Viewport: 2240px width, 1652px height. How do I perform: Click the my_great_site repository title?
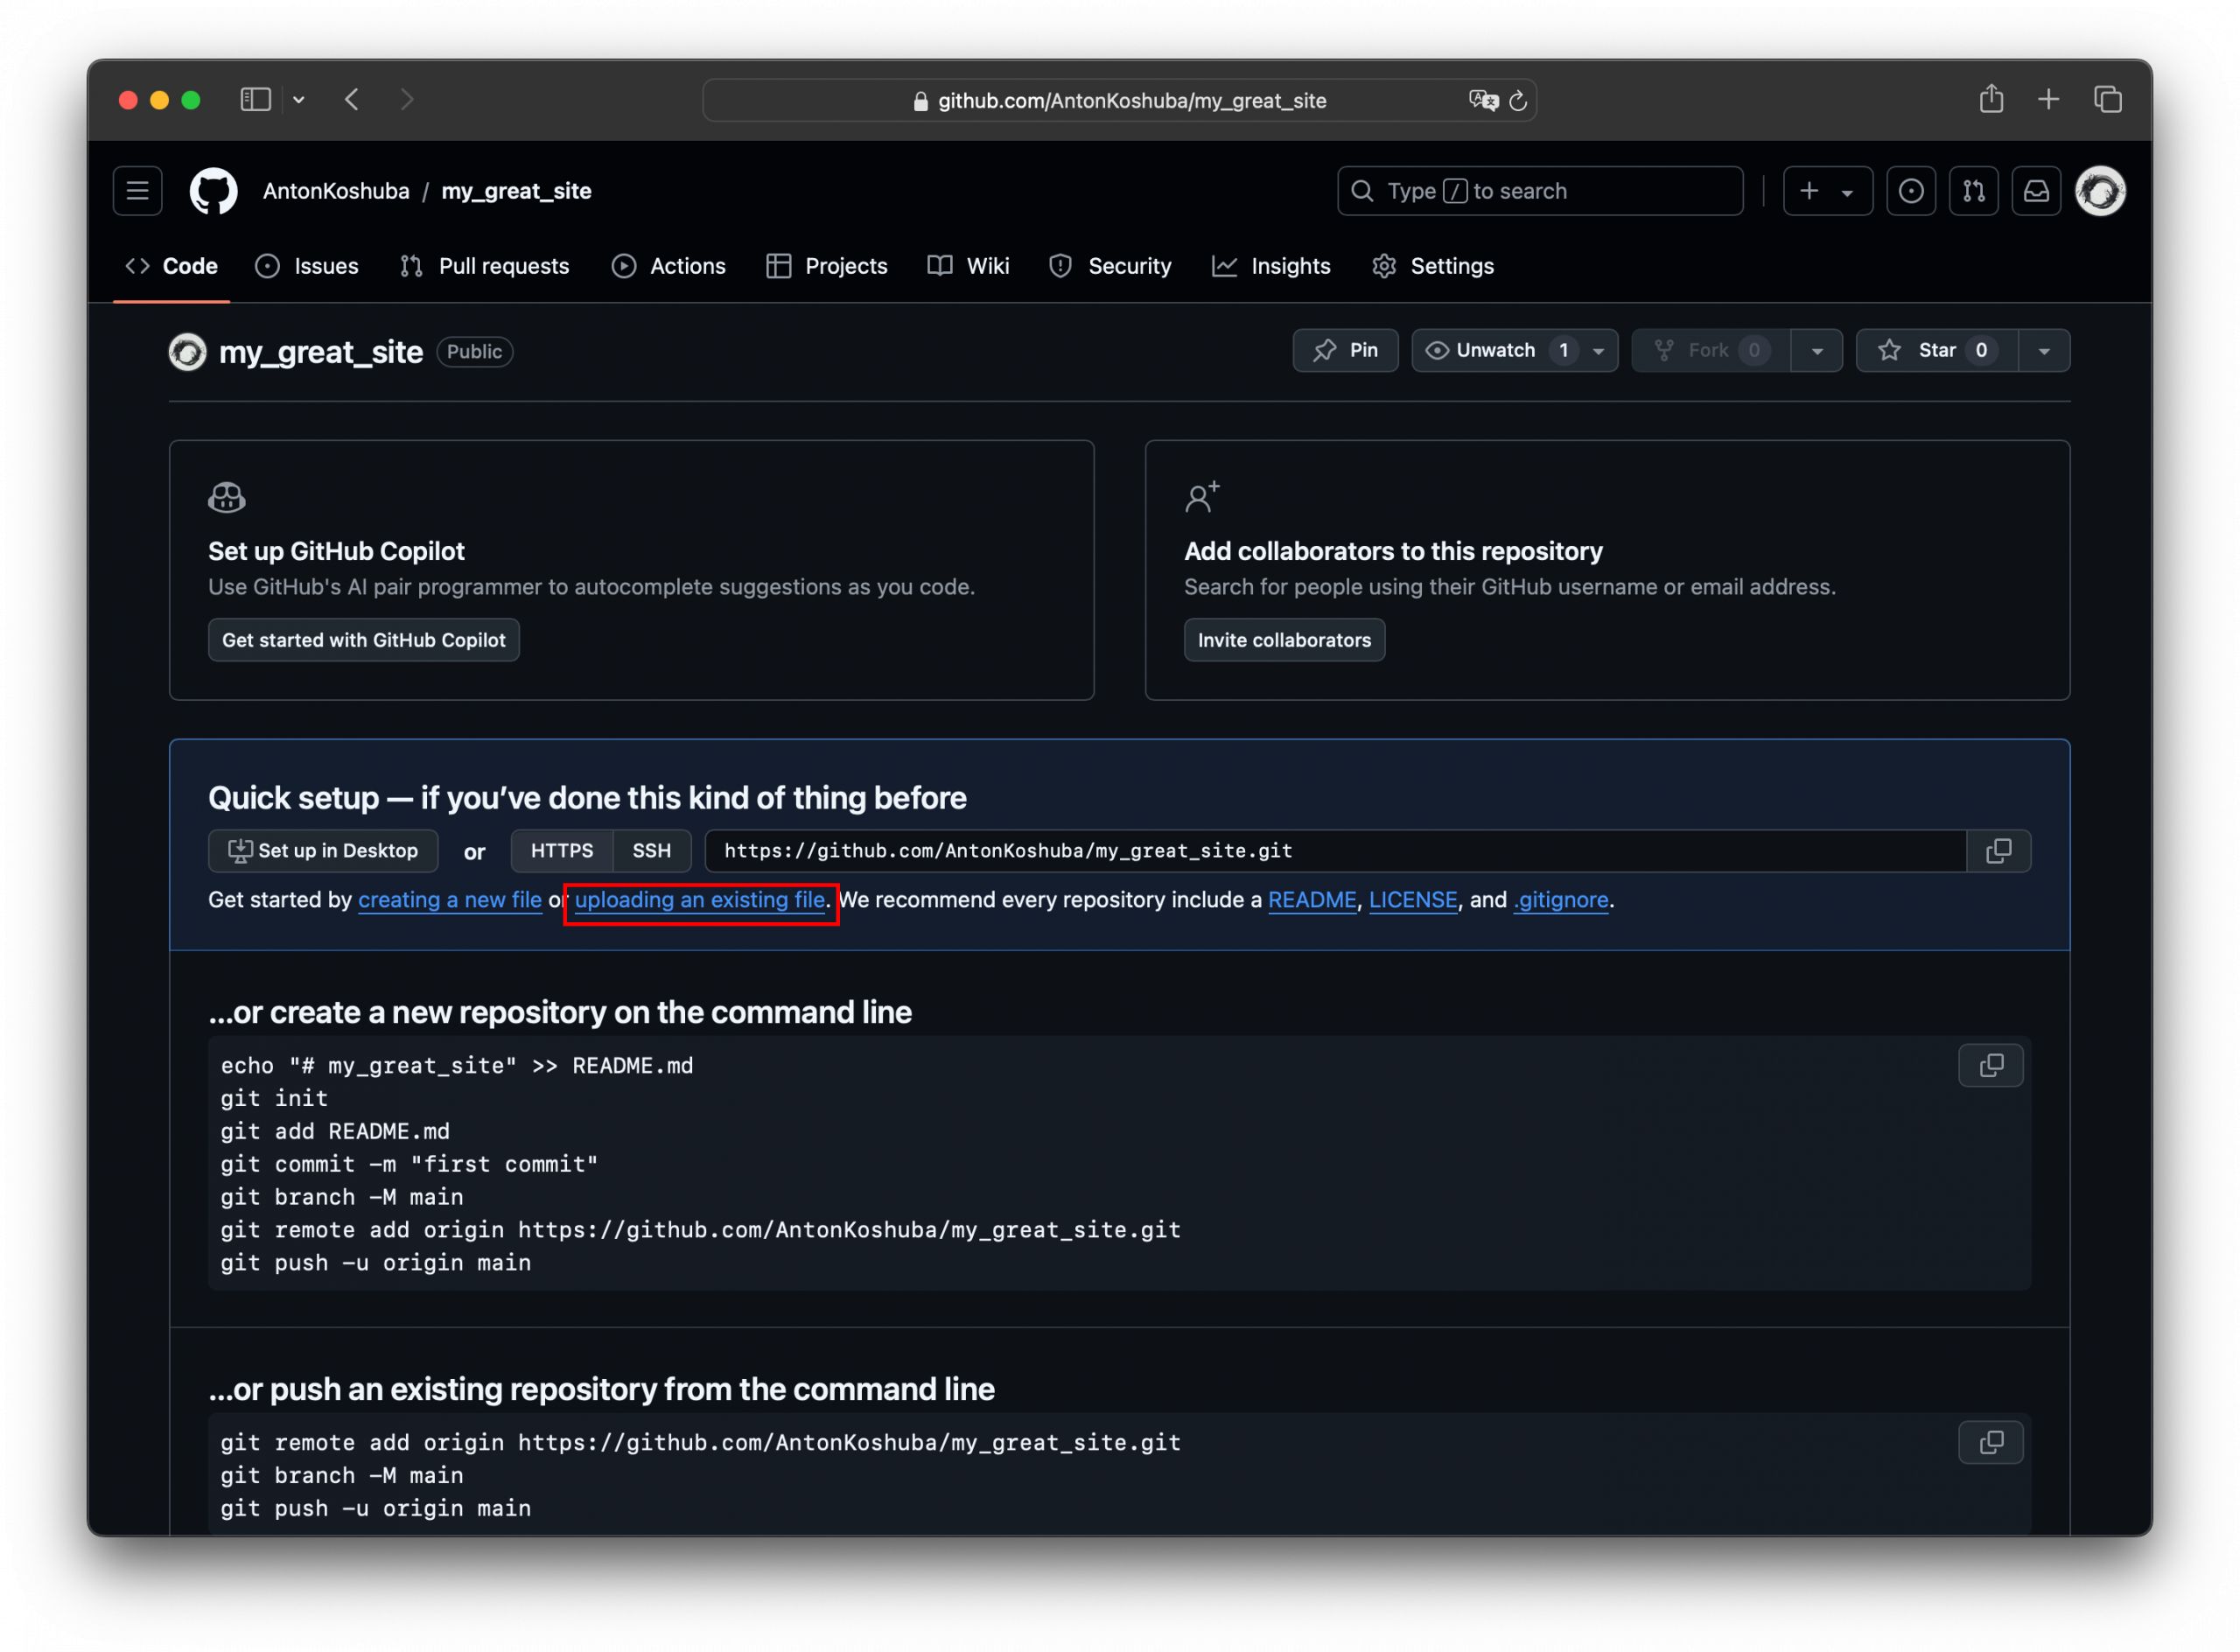click(321, 352)
